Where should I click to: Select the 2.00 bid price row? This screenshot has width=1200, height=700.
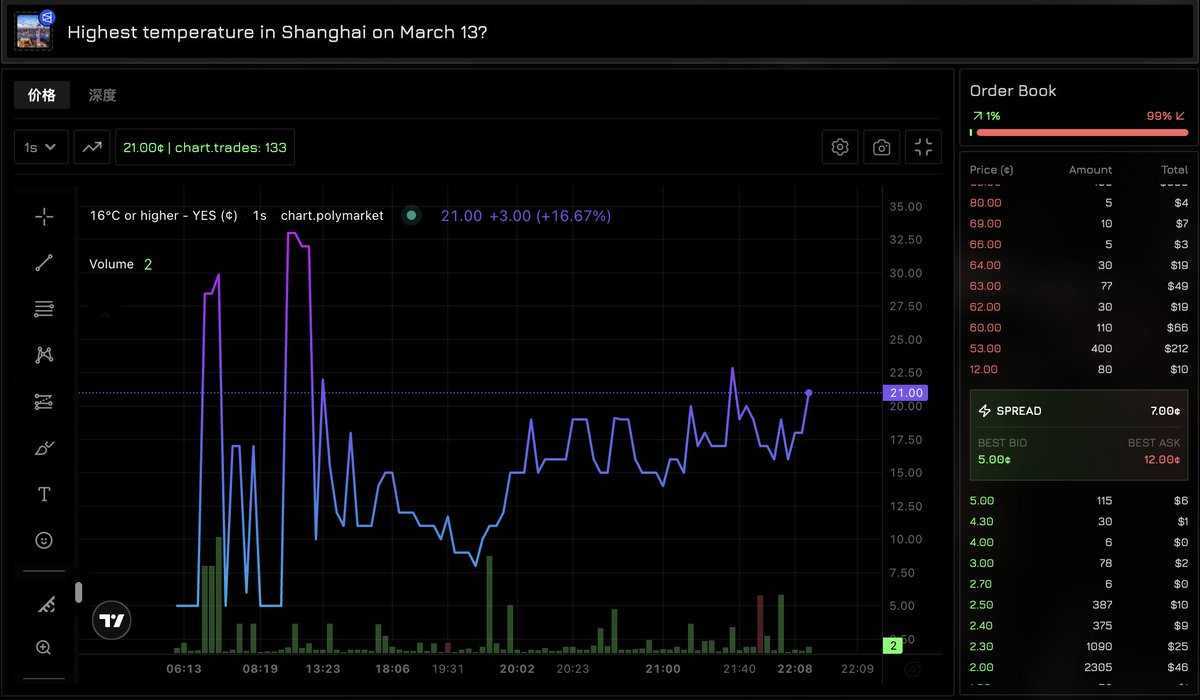pyautogui.click(x=1079, y=668)
